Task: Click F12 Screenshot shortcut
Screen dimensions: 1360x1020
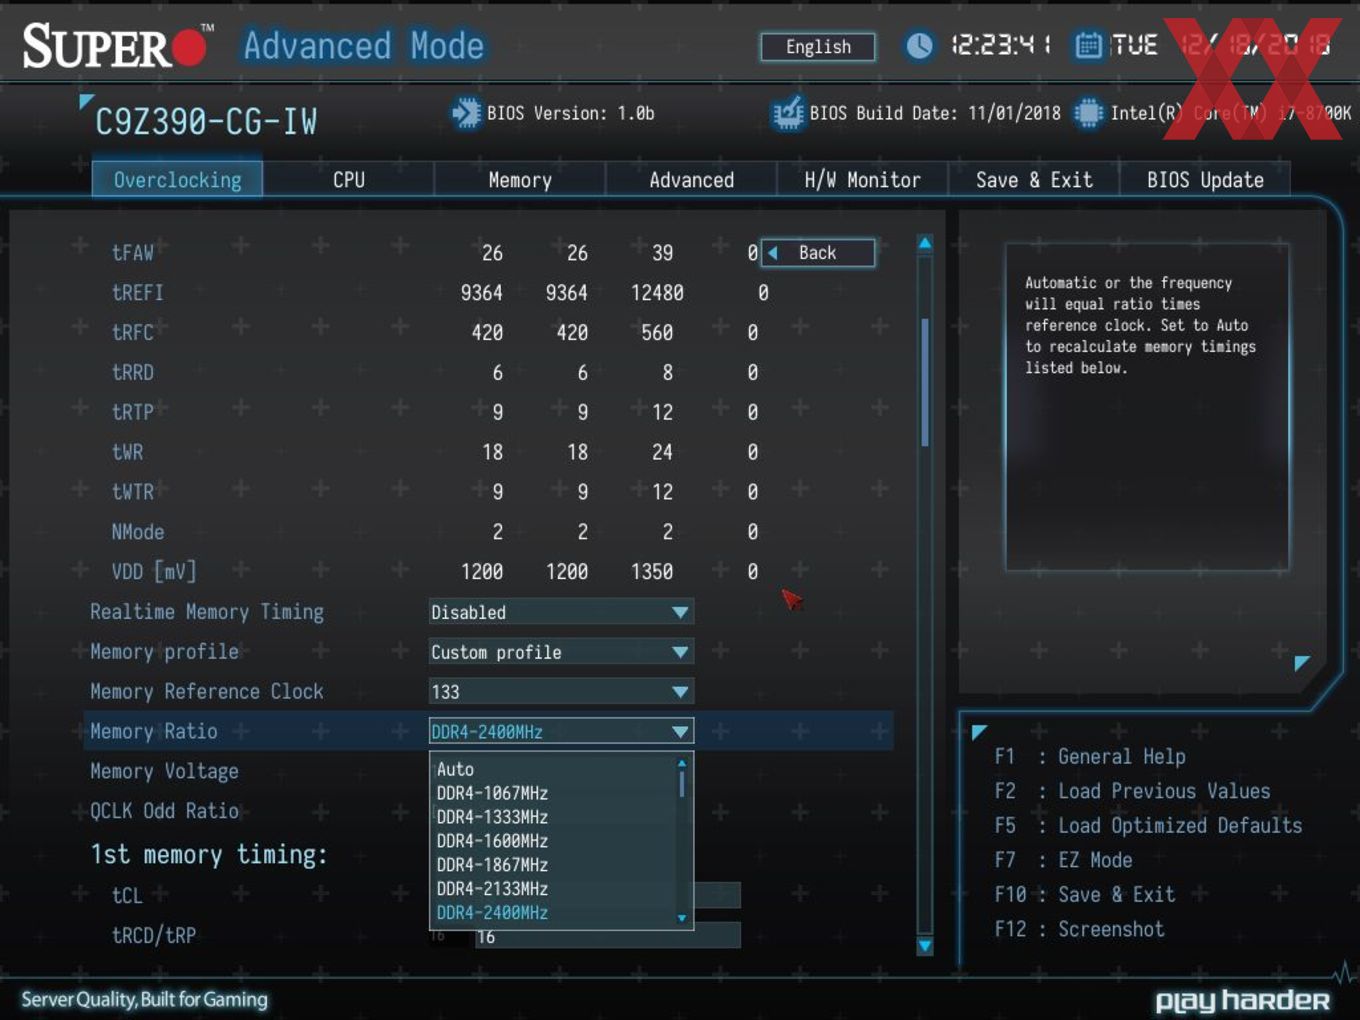Action: 1080,929
